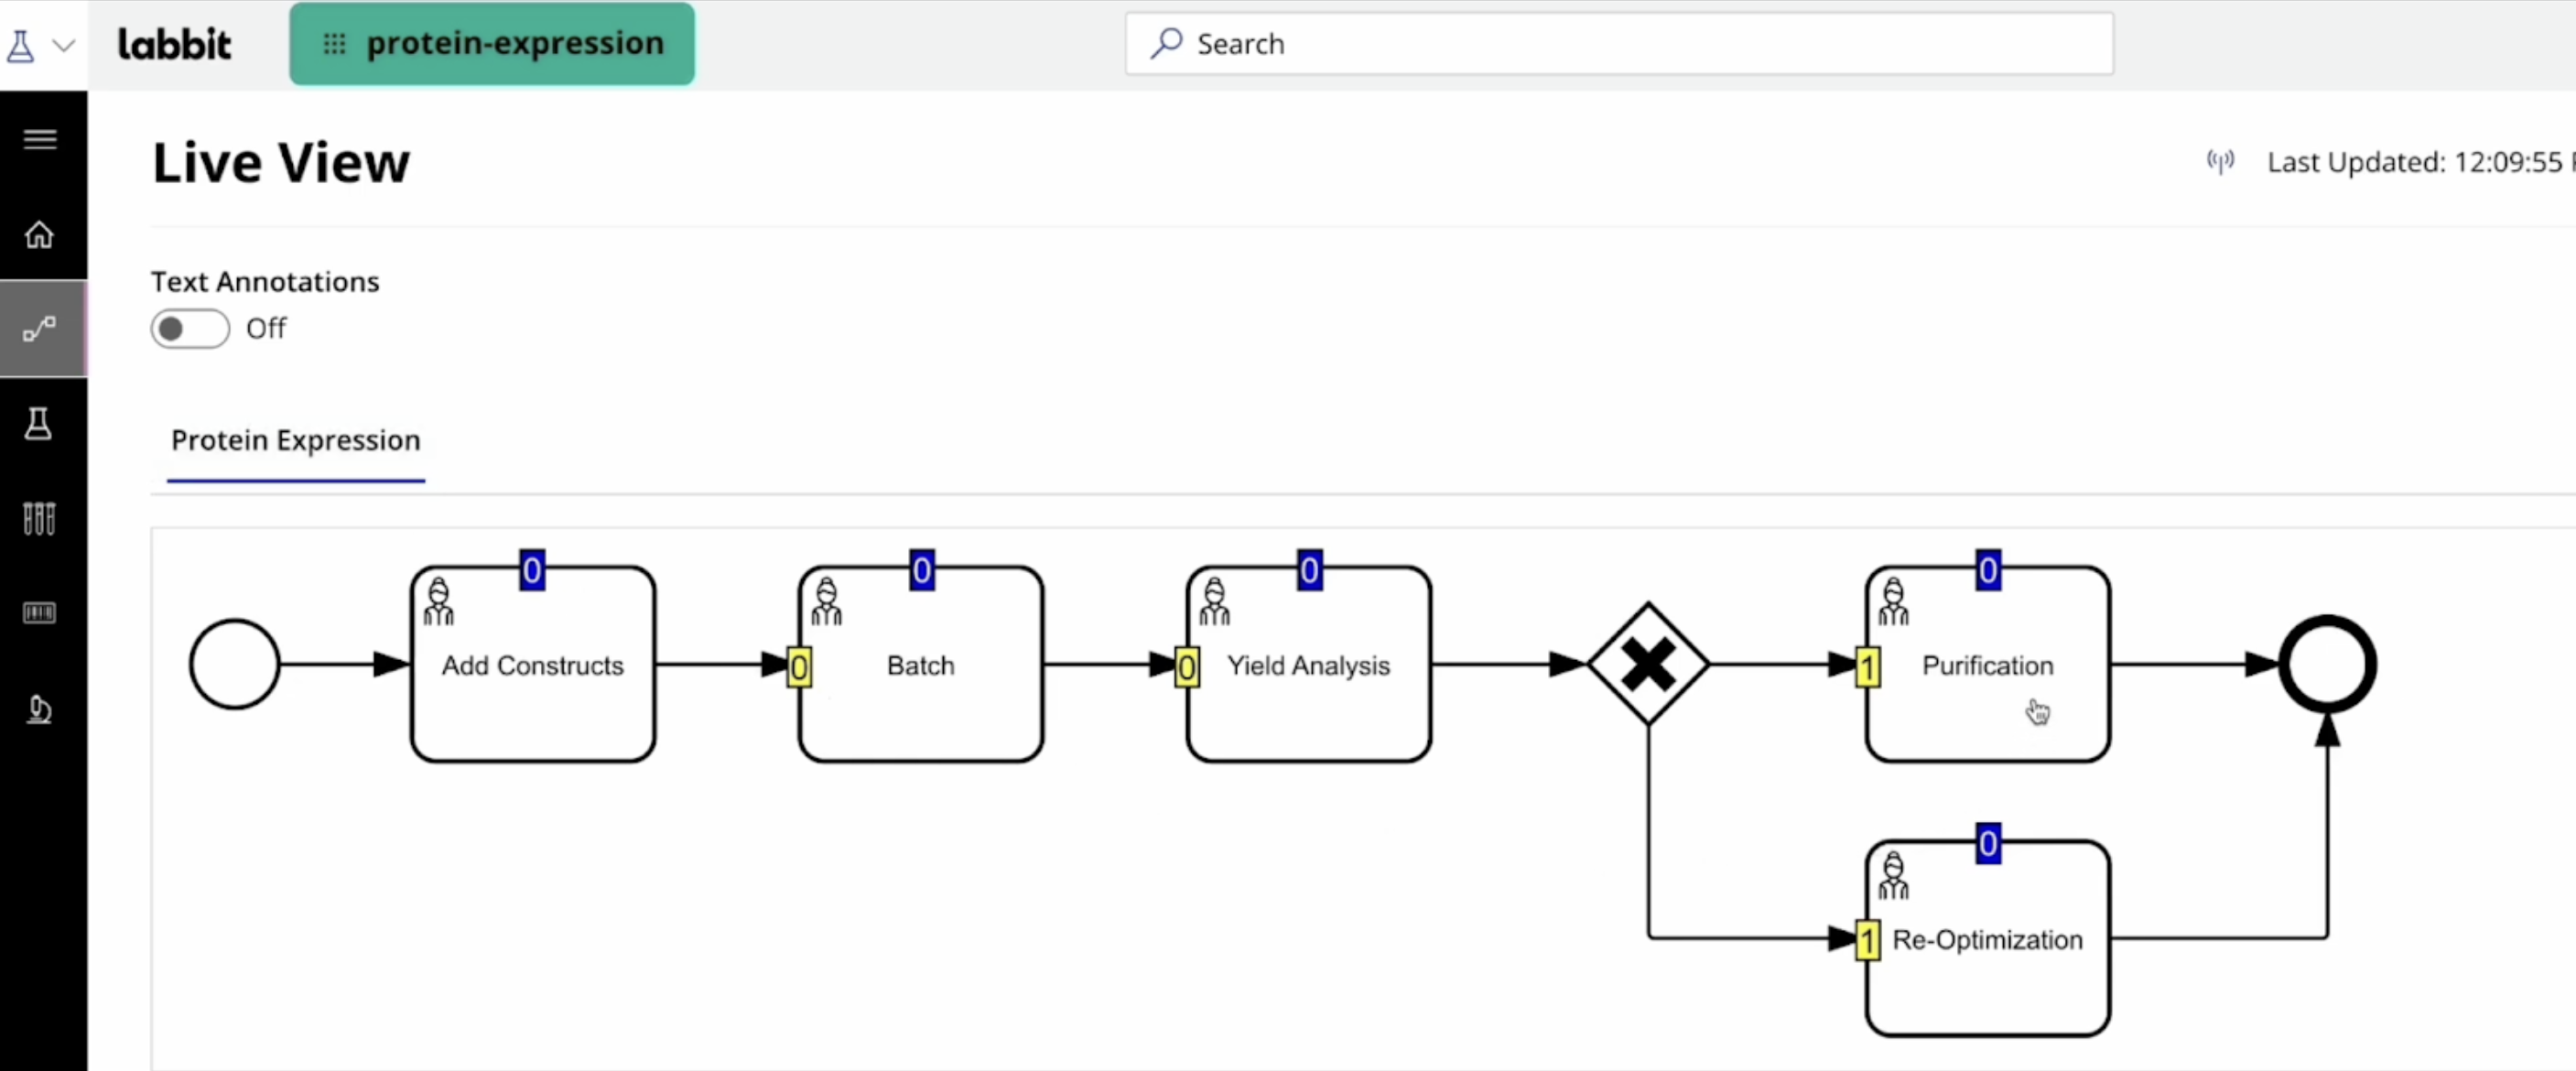
Task: Click the live broadcast status icon
Action: tap(2220, 162)
